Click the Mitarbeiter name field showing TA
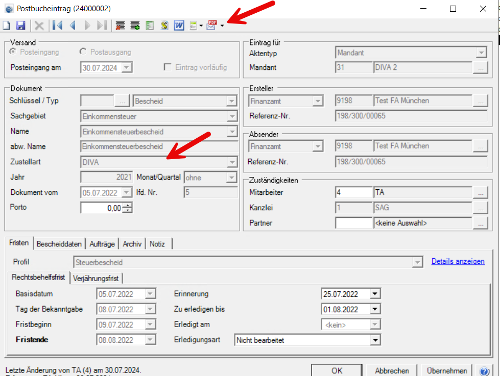The image size is (500, 376). point(423,192)
